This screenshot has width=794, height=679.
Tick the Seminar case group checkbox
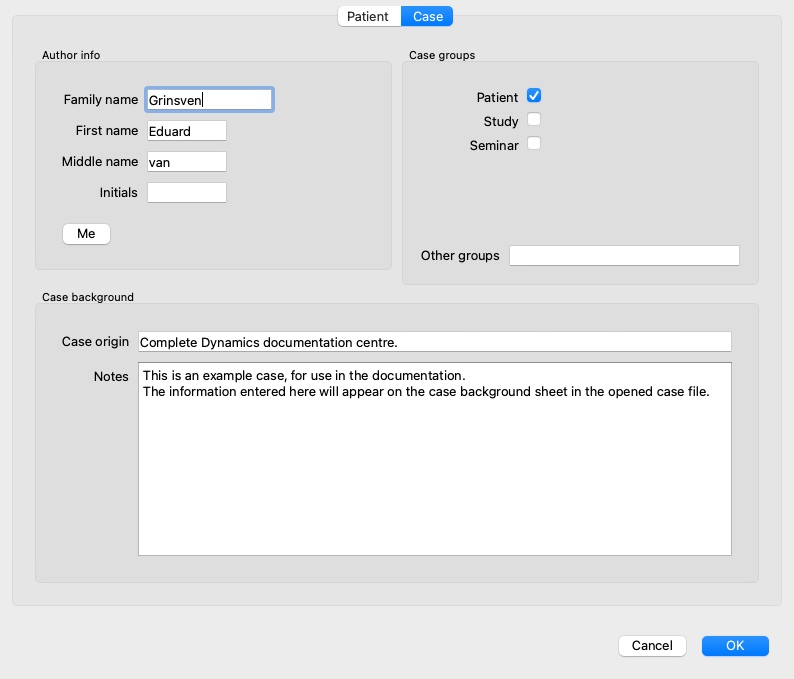click(534, 144)
